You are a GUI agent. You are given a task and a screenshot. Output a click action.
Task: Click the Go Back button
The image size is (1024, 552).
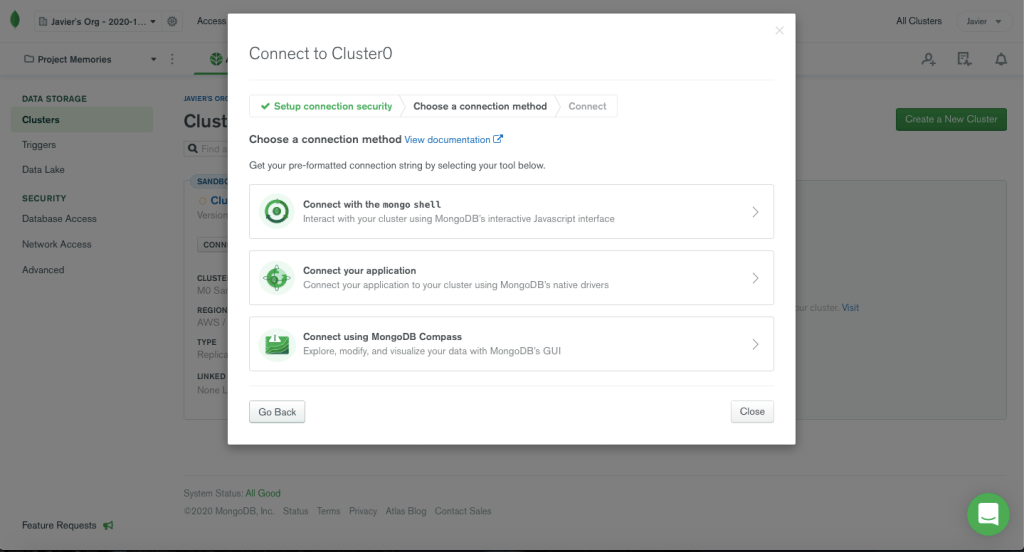(277, 412)
